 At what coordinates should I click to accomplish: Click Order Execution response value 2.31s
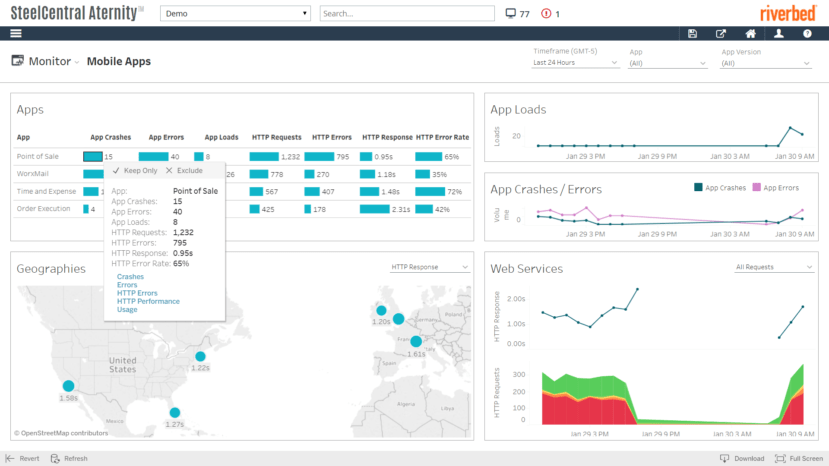click(401, 209)
